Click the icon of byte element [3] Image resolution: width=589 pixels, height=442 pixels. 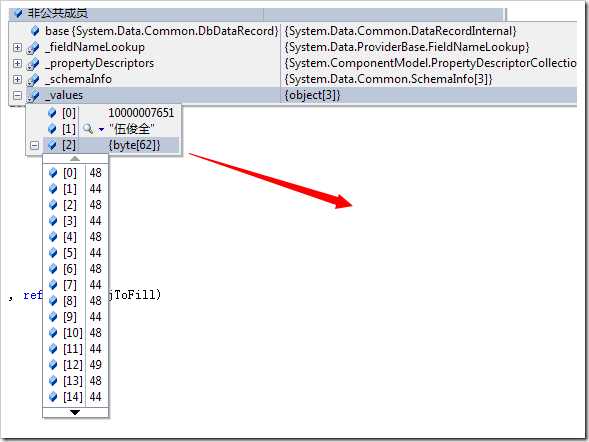[53, 221]
